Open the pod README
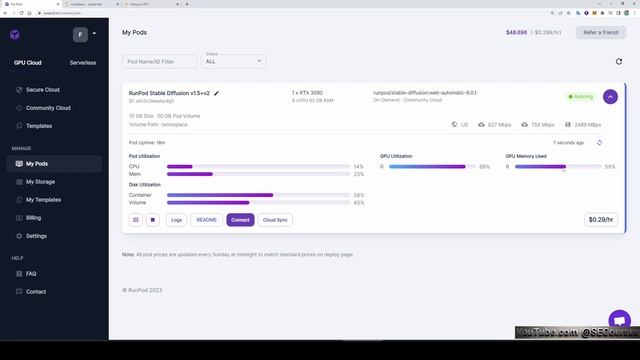Screen dimensions: 640x360 207,220
